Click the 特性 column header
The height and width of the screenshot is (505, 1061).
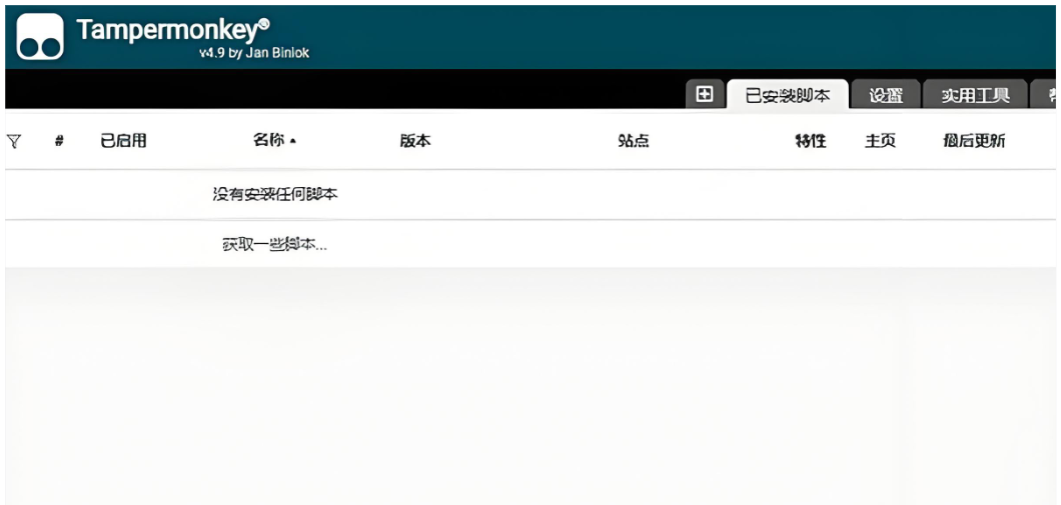click(x=811, y=141)
